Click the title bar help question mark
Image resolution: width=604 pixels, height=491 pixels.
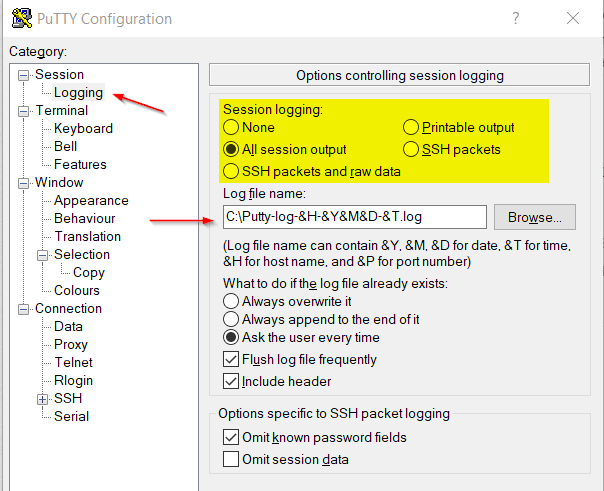tap(516, 19)
